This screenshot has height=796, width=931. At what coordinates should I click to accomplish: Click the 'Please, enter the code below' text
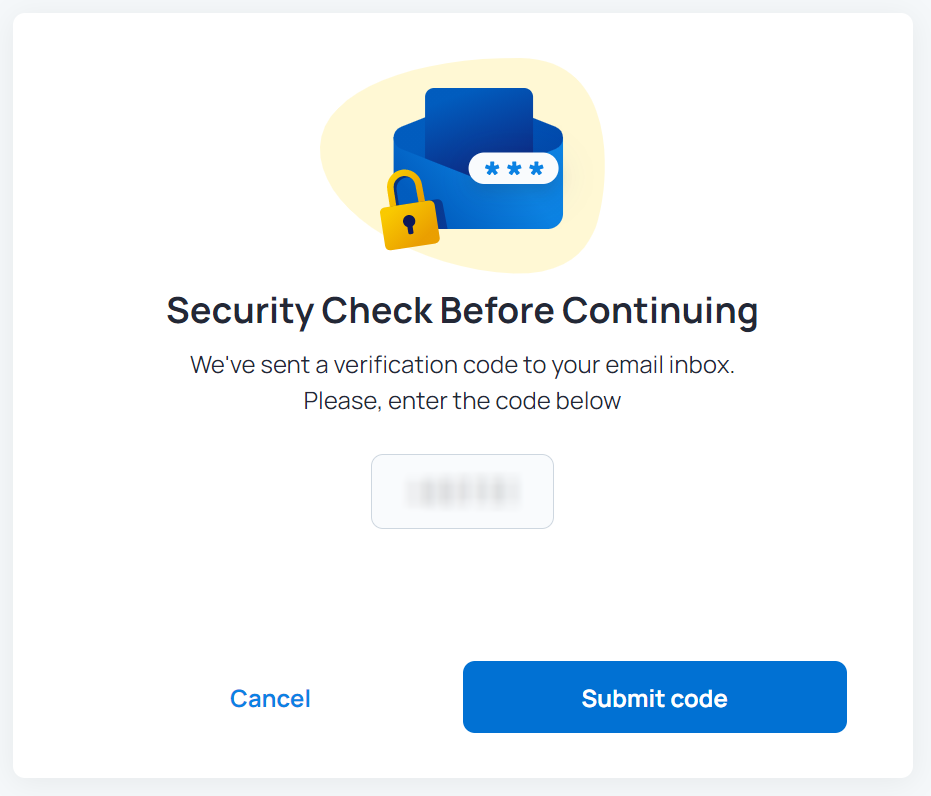(462, 401)
